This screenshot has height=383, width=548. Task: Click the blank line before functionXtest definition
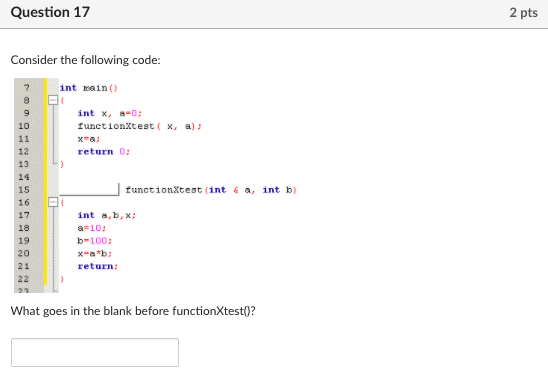pos(89,189)
